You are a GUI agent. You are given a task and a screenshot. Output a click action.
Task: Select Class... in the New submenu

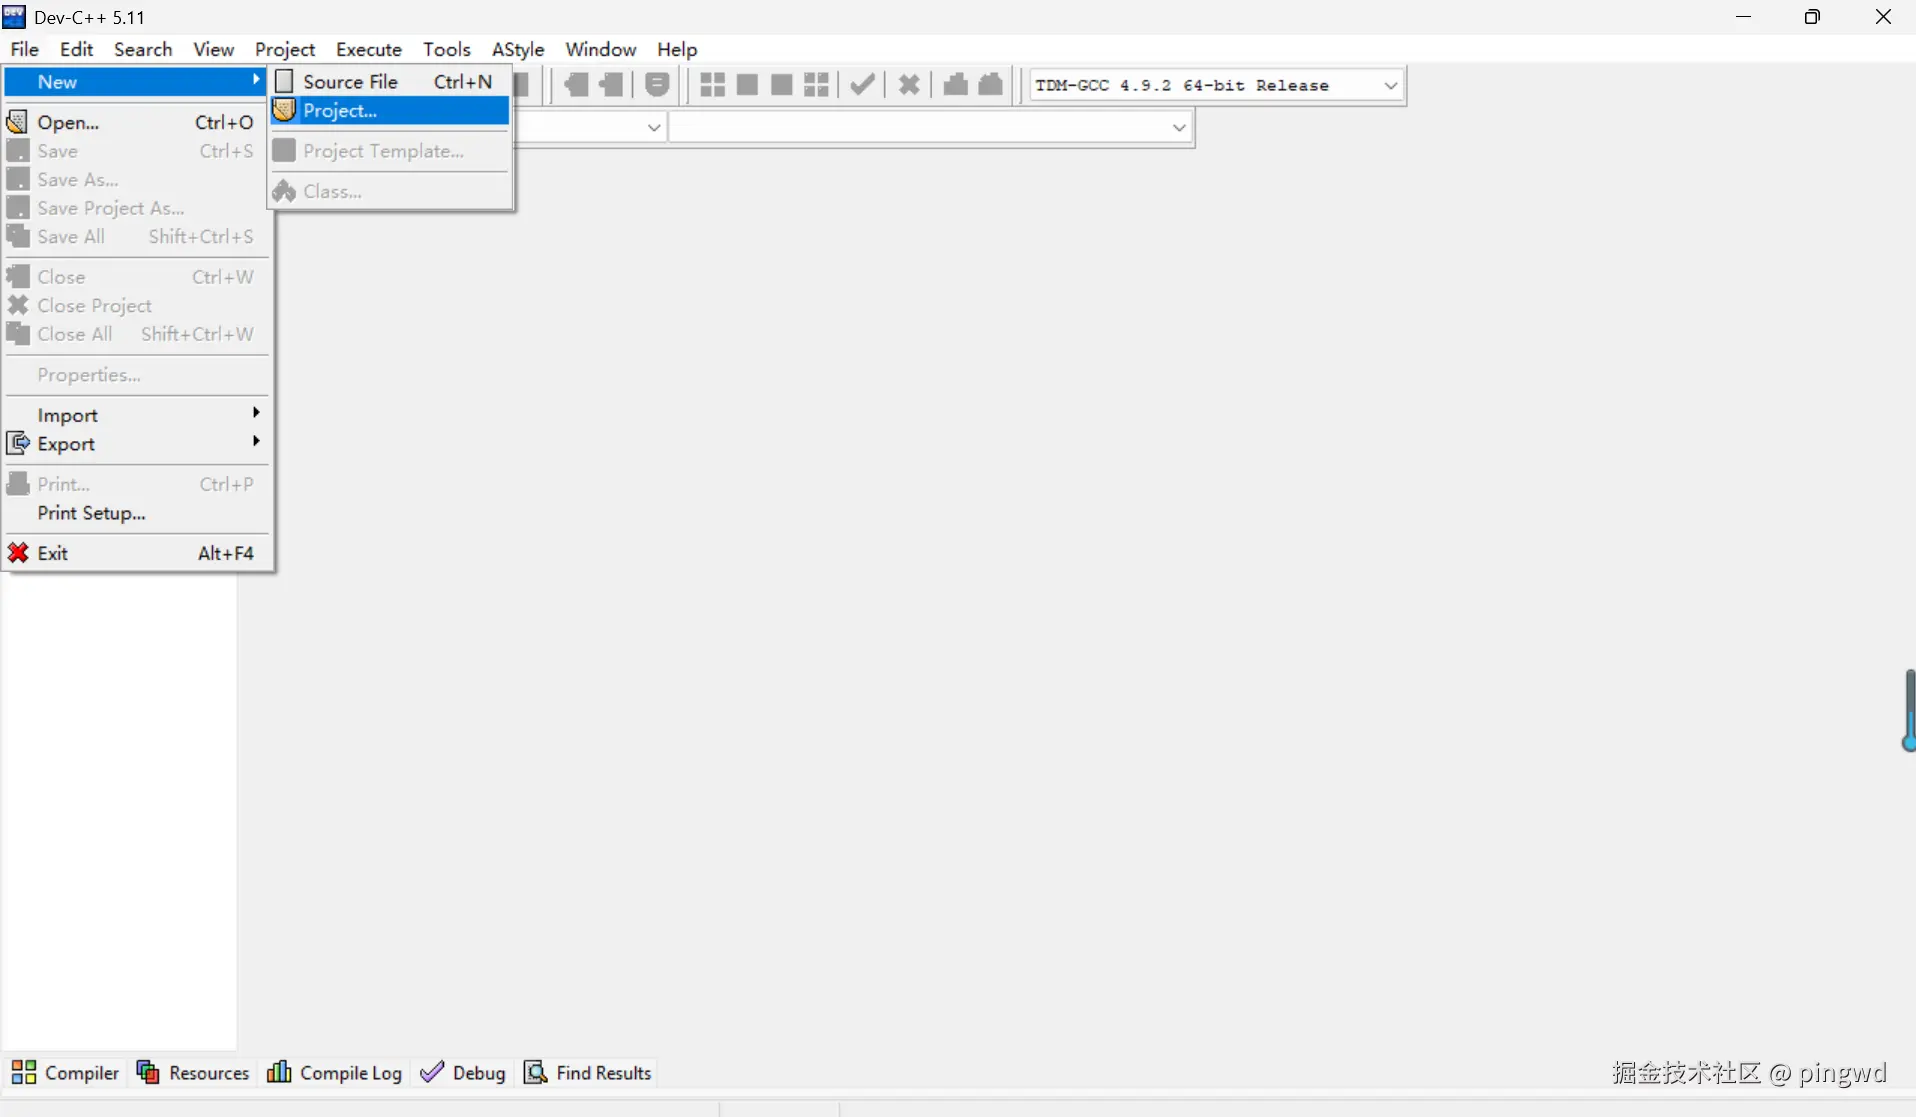(x=390, y=191)
